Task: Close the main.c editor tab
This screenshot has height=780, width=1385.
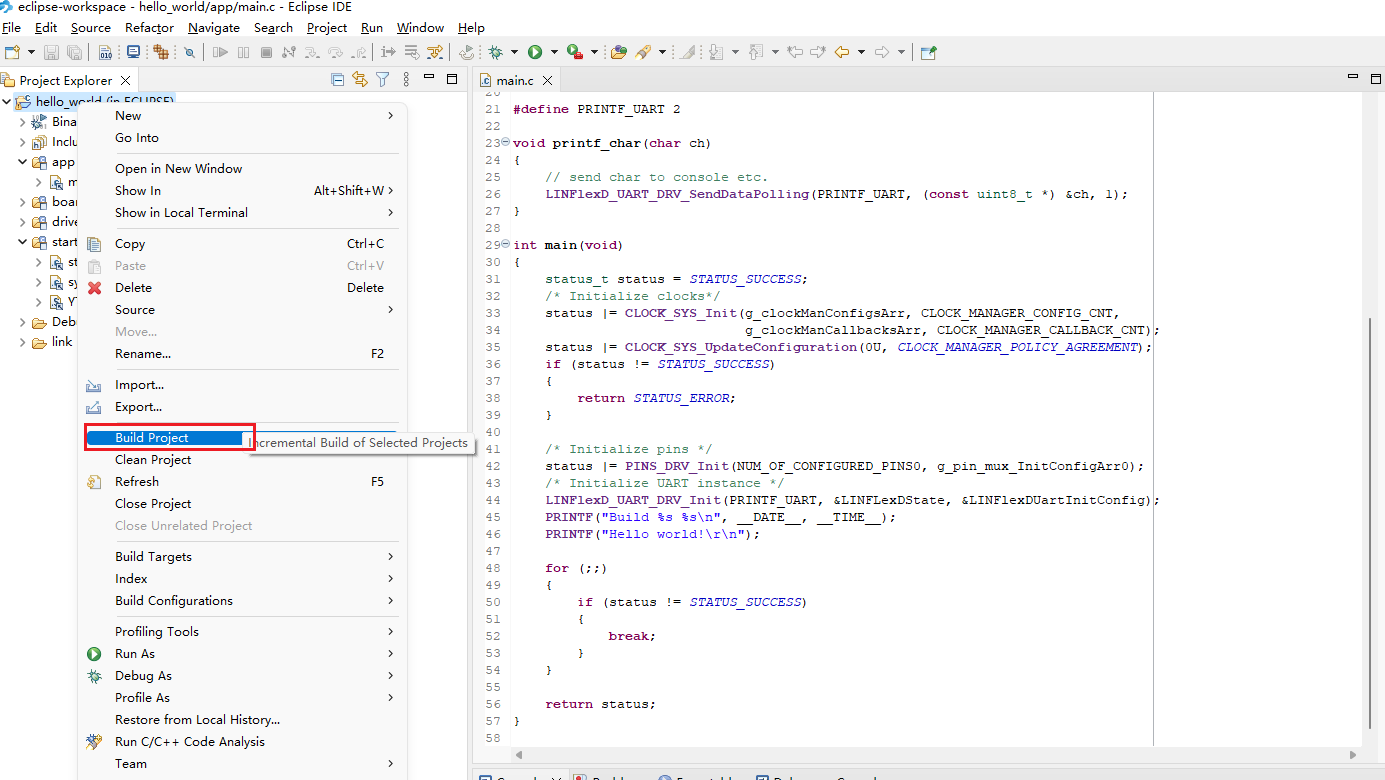Action: click(548, 80)
